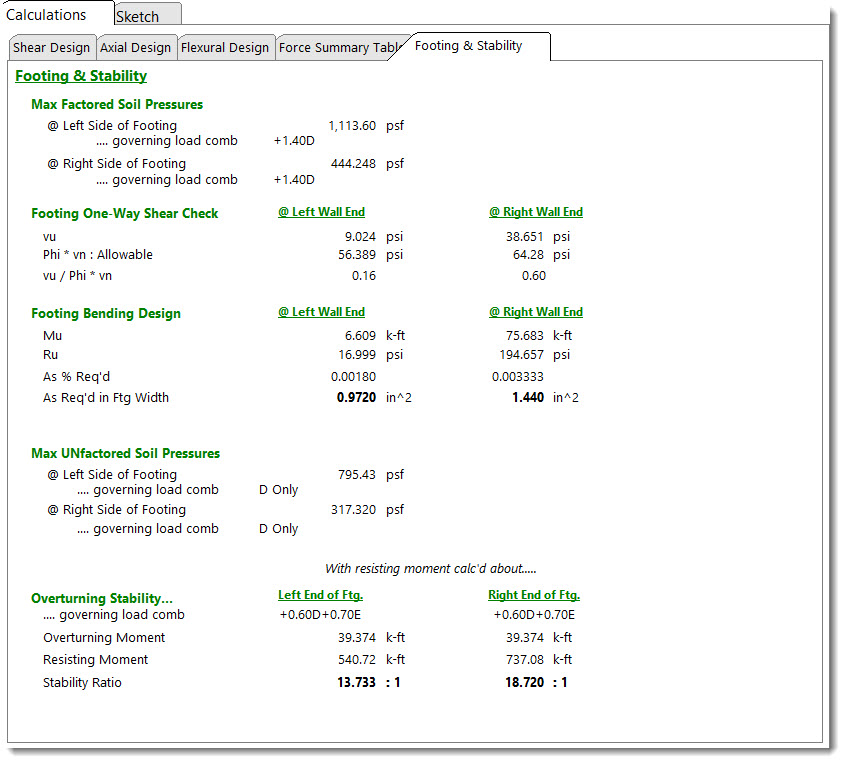
Task: Open the Sketch tab
Action: pyautogui.click(x=138, y=16)
